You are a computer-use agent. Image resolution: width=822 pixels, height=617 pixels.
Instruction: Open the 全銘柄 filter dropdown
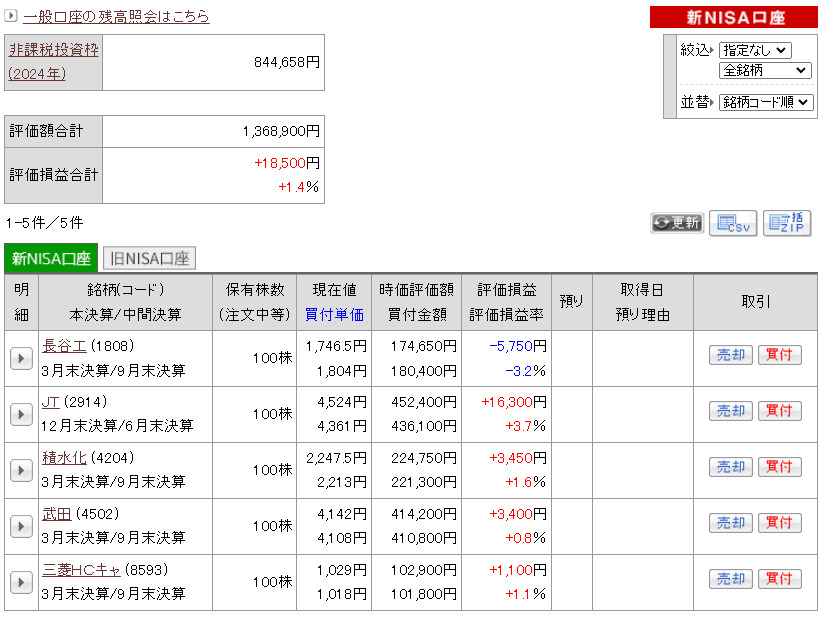click(x=765, y=71)
